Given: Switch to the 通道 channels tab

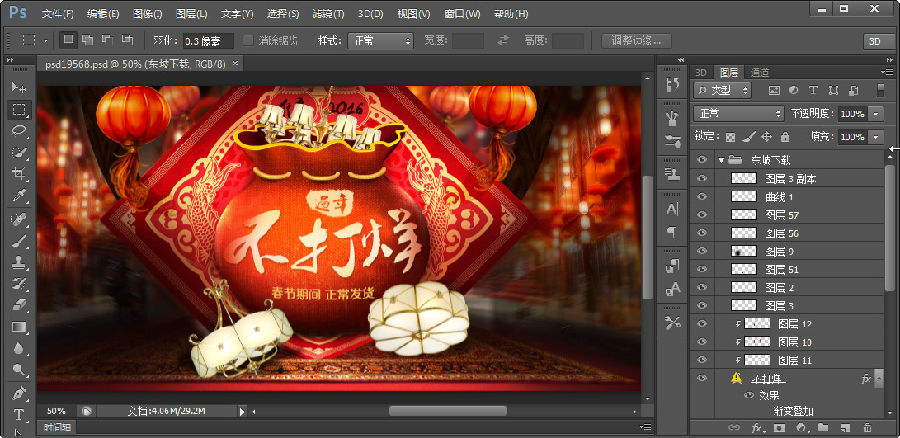Looking at the screenshot, I should [760, 72].
